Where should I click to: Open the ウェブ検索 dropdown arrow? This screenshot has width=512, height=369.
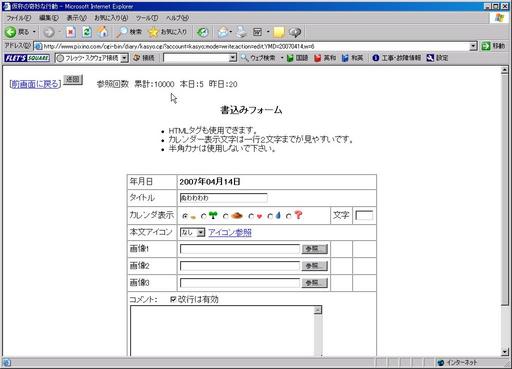(x=282, y=58)
